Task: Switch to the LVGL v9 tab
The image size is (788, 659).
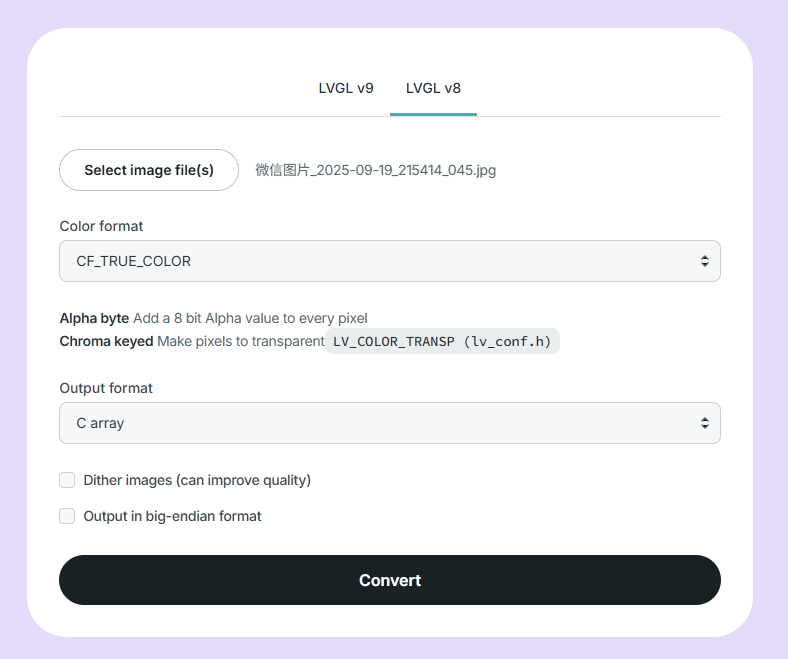Action: [x=346, y=88]
